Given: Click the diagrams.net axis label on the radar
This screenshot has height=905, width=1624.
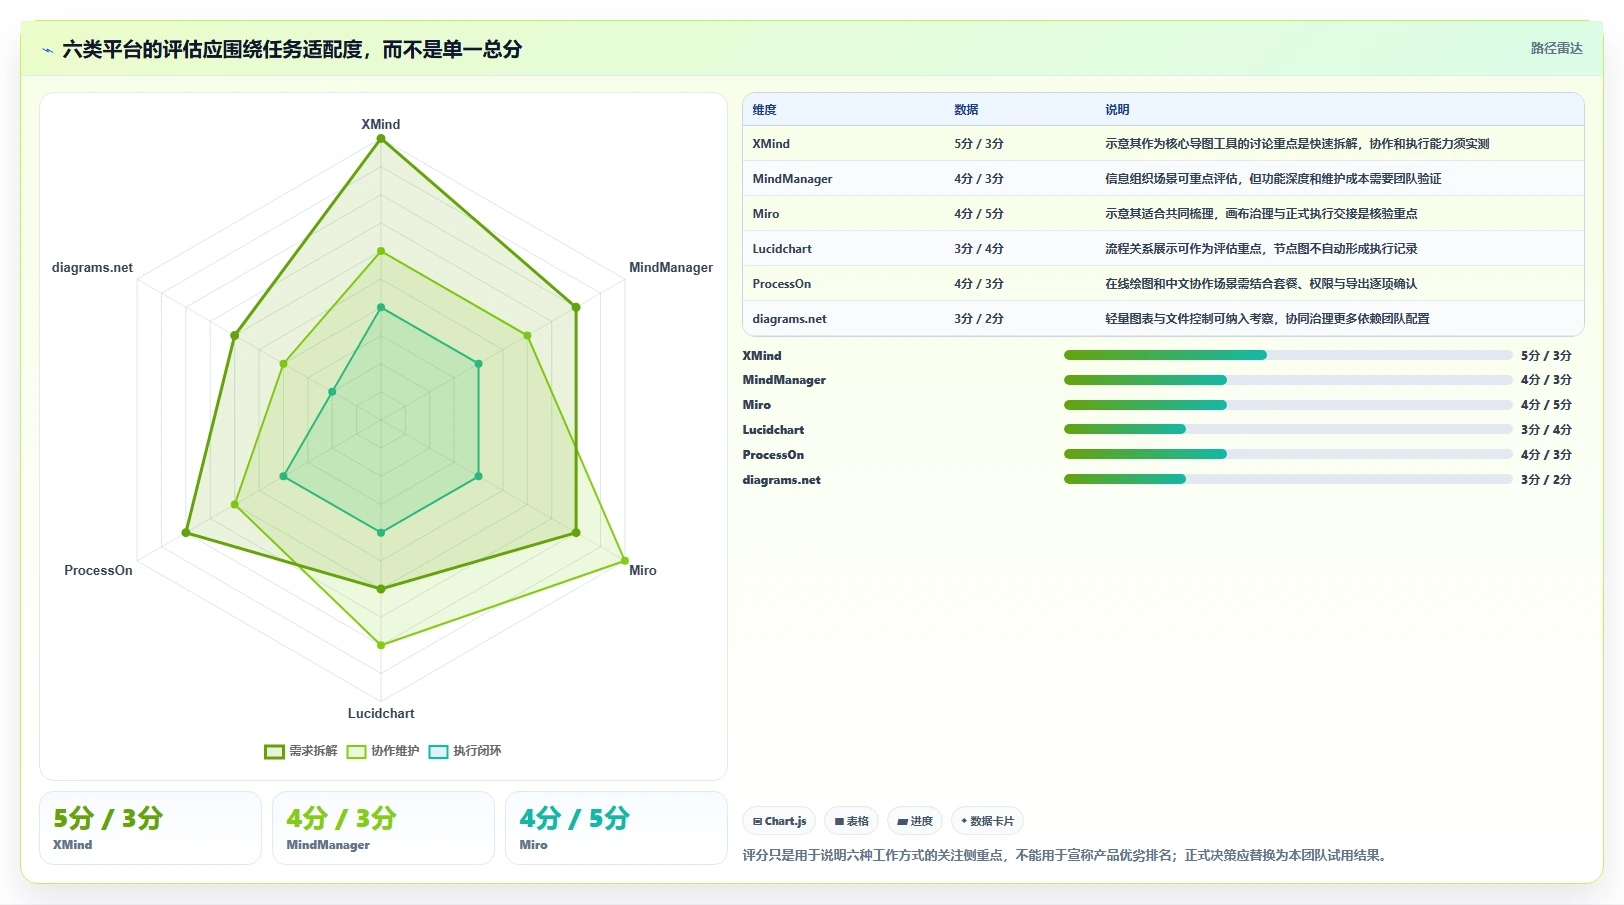Looking at the screenshot, I should tap(92, 267).
